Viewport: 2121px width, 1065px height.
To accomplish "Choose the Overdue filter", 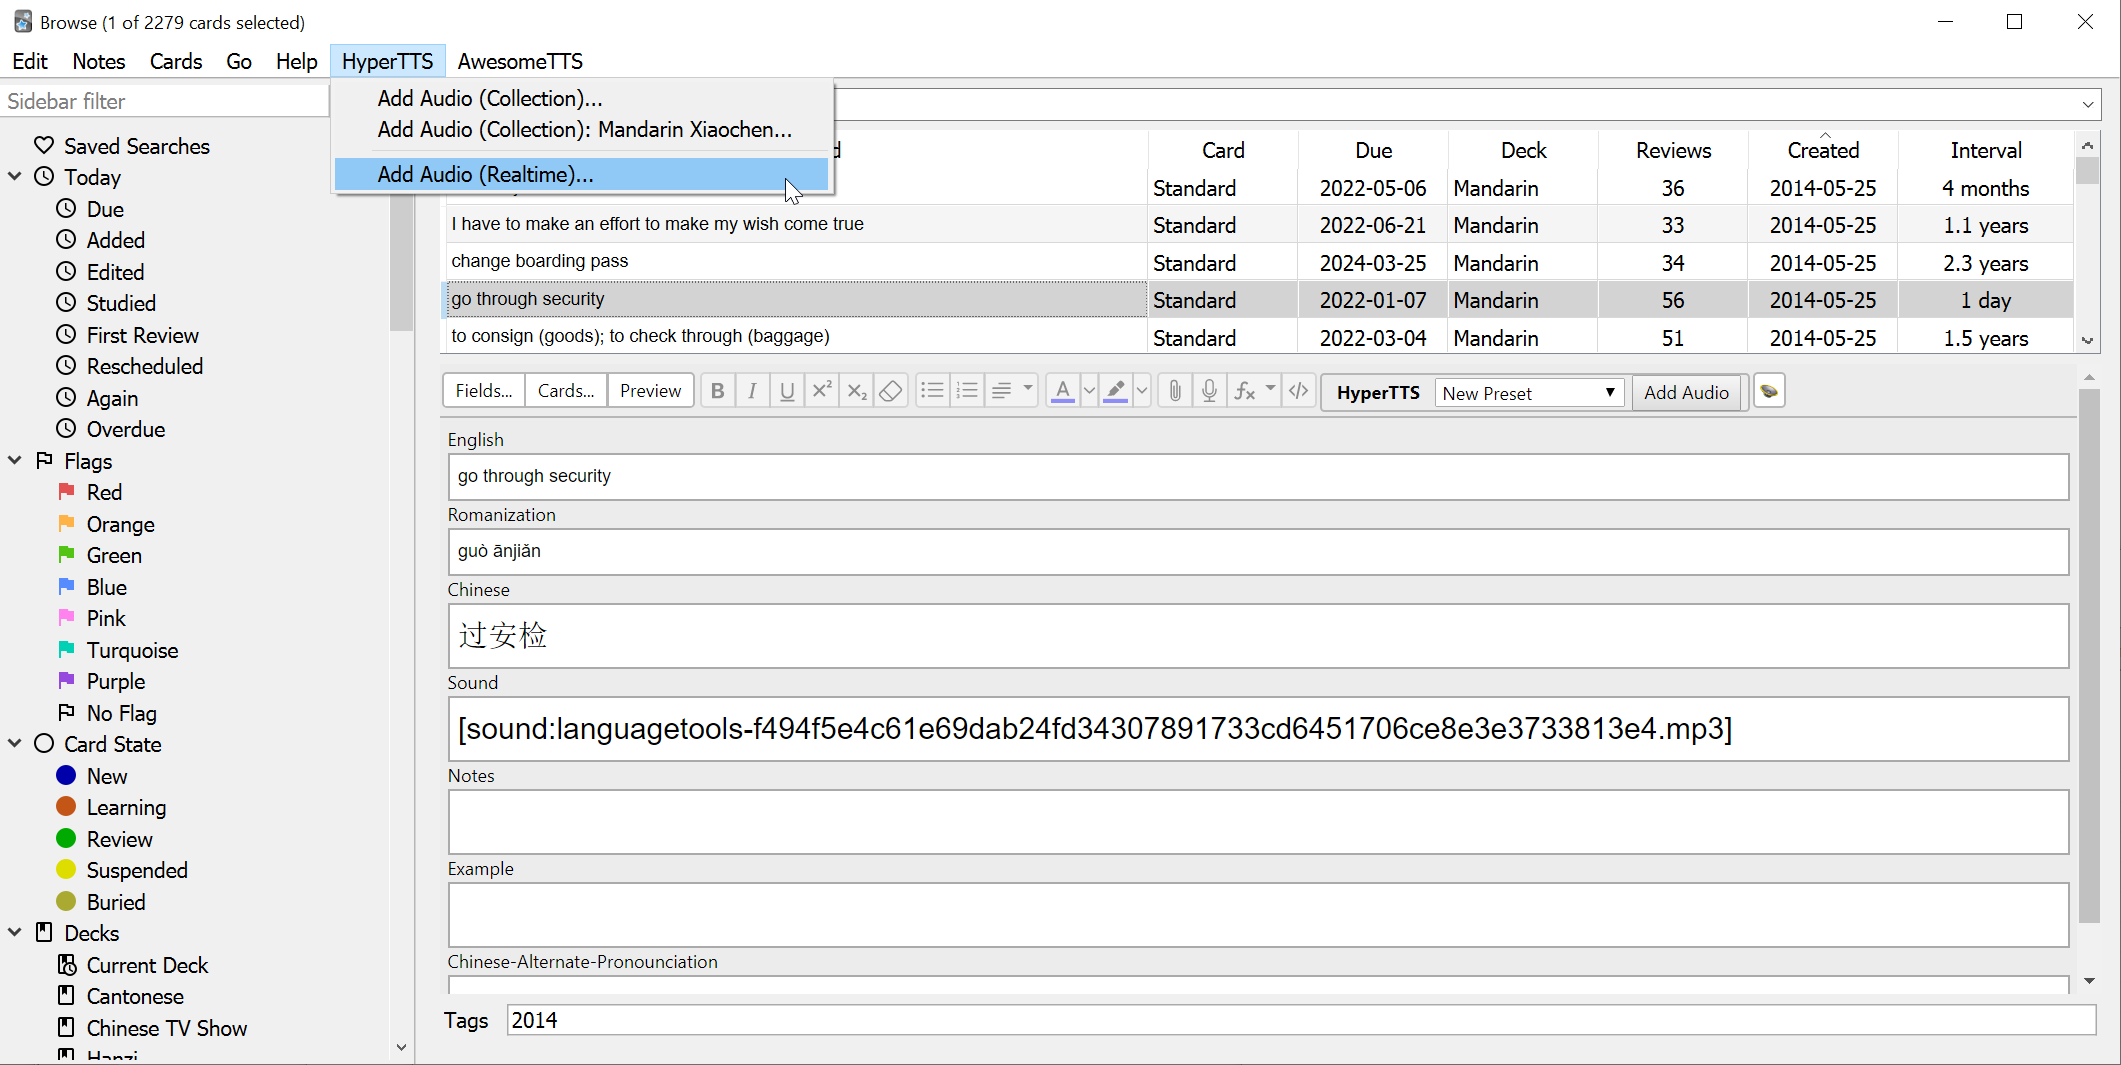I will click(x=126, y=429).
